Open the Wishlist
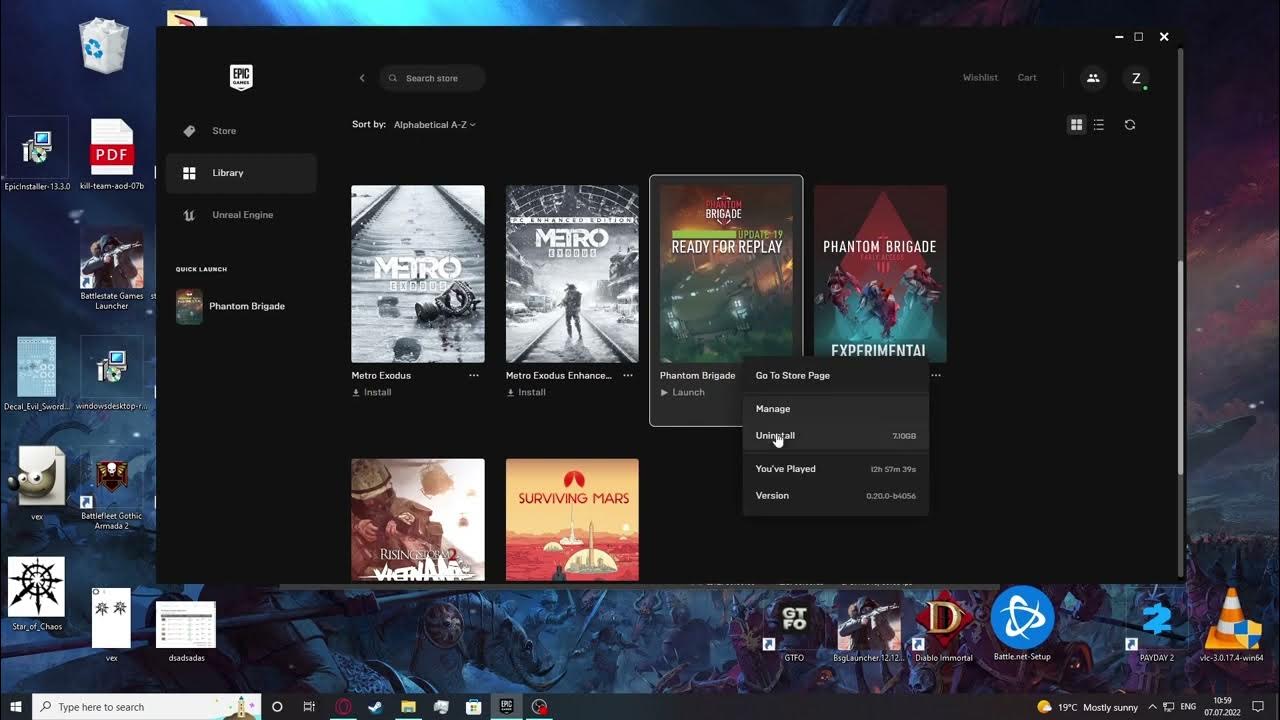Viewport: 1280px width, 720px height. [x=980, y=78]
